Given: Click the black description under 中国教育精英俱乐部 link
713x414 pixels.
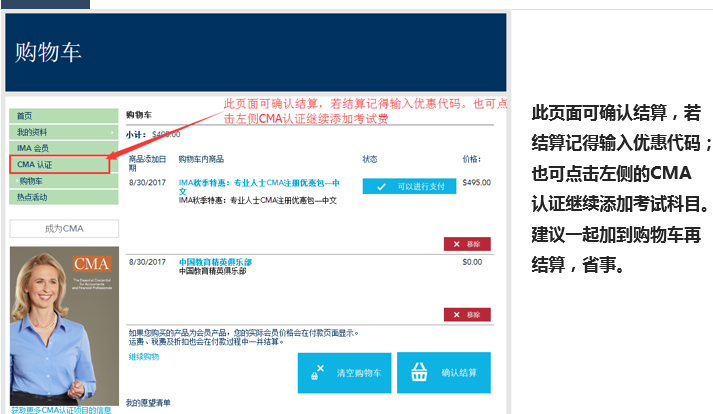Looking at the screenshot, I should point(212,271).
